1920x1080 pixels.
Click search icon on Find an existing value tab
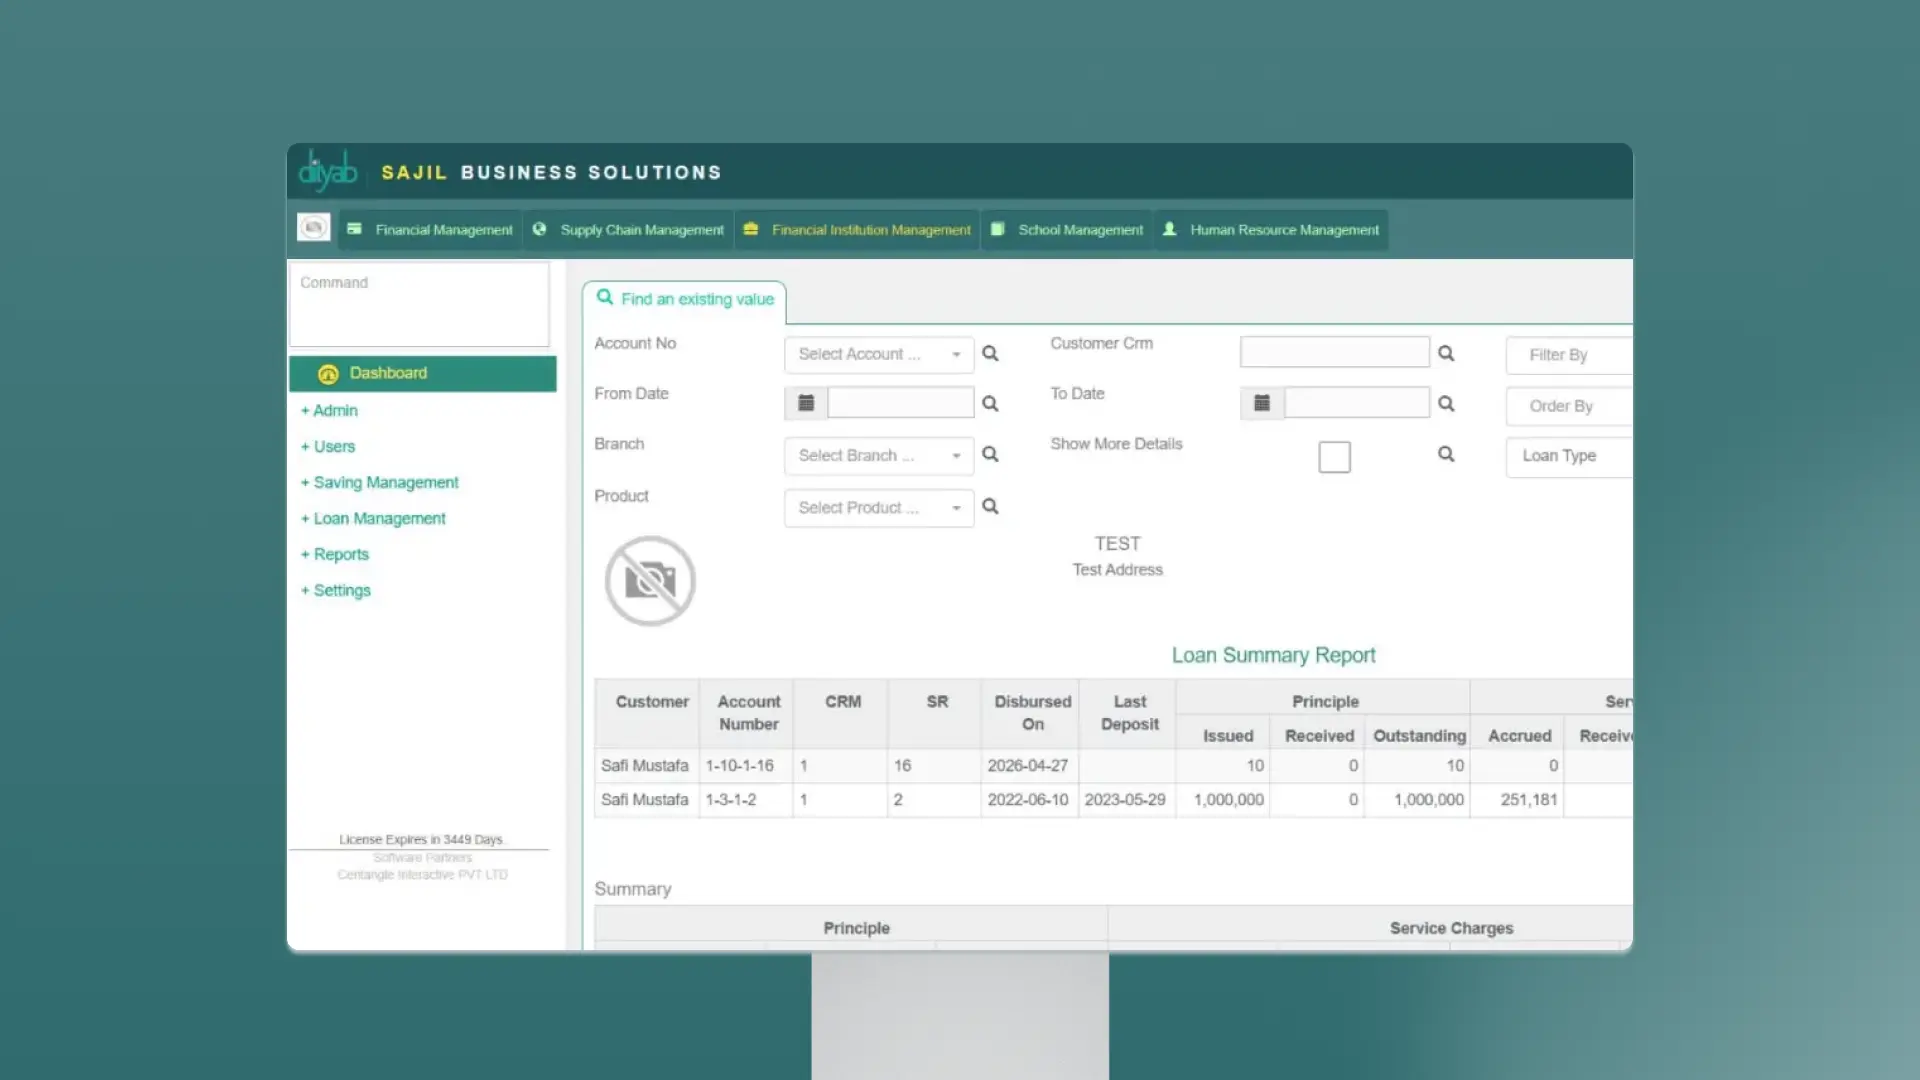(x=605, y=297)
